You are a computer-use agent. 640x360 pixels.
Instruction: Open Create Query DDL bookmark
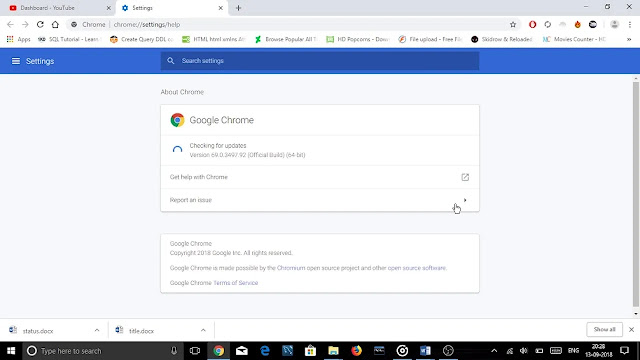142,39
